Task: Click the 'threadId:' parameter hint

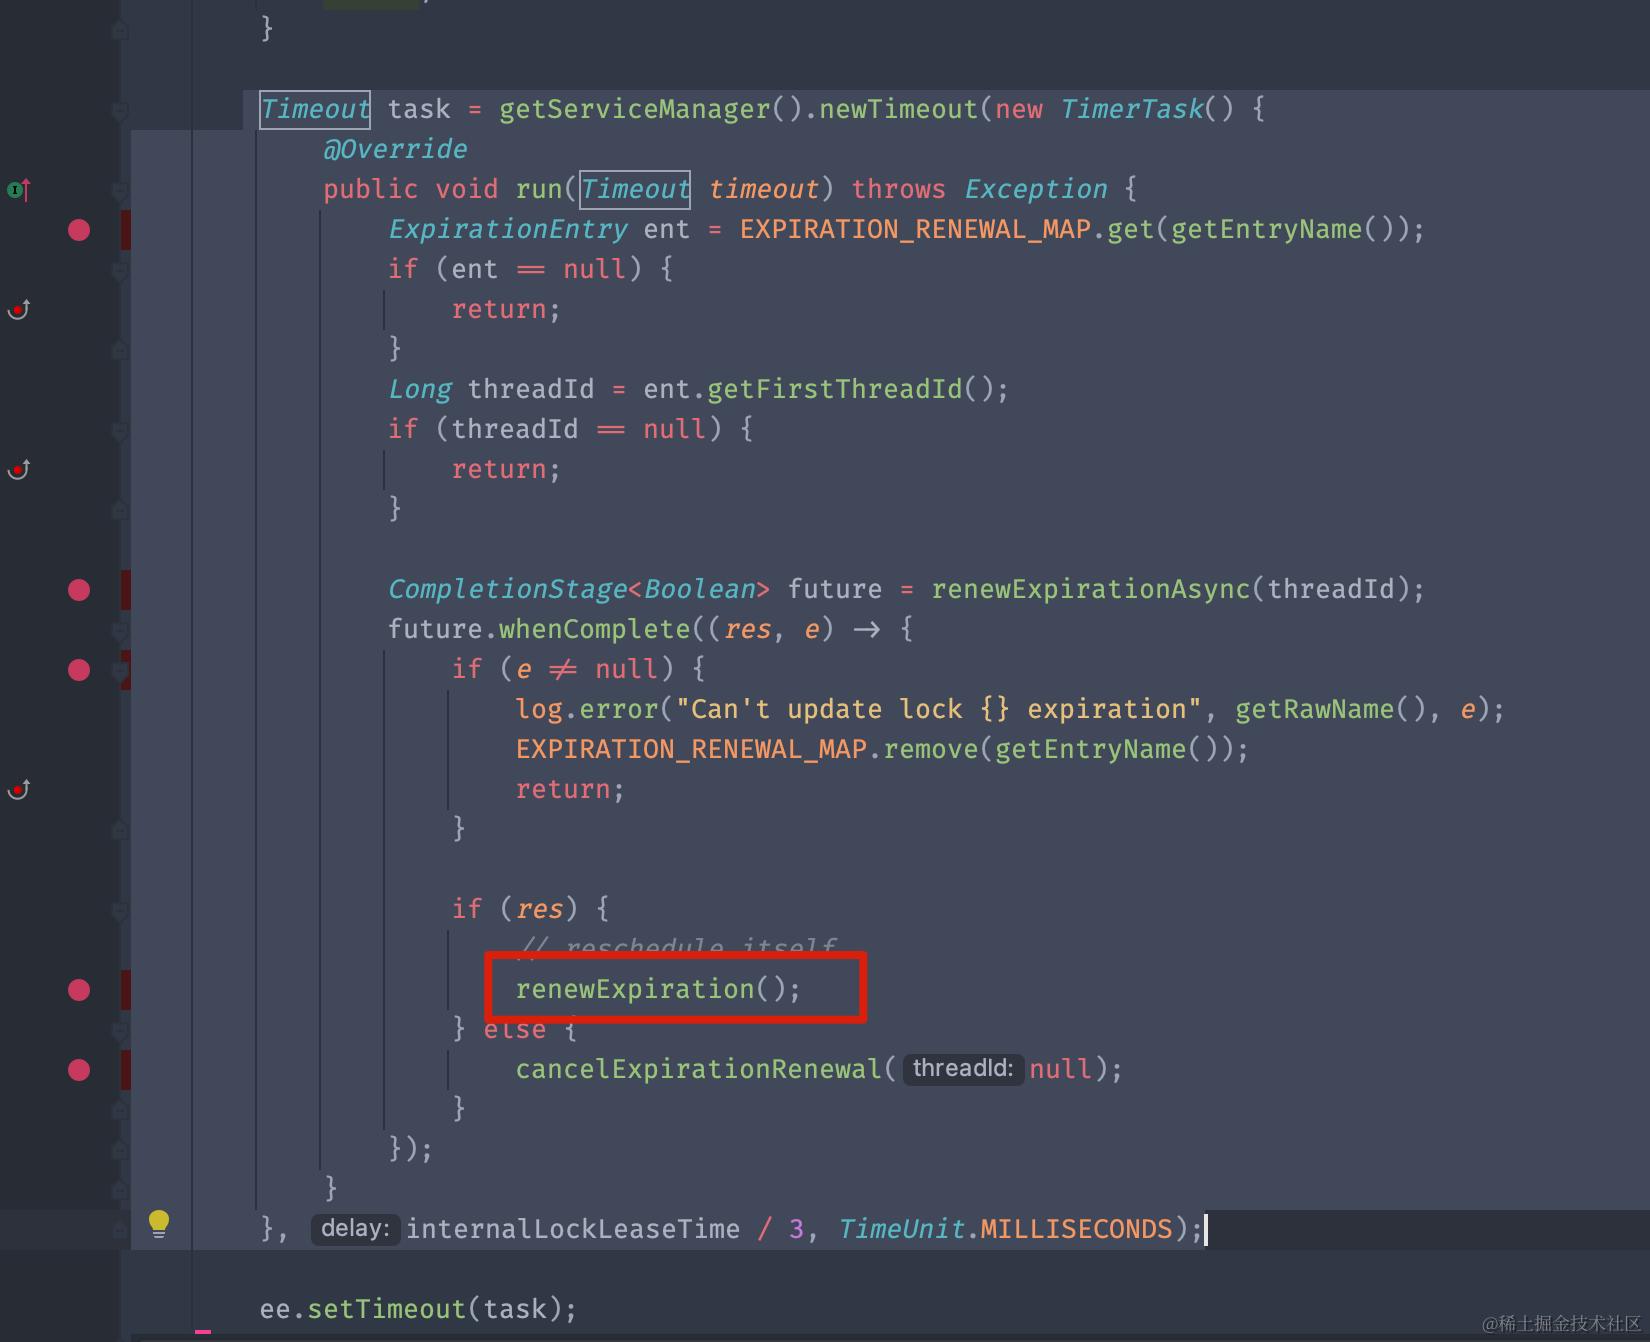Action: point(963,1068)
